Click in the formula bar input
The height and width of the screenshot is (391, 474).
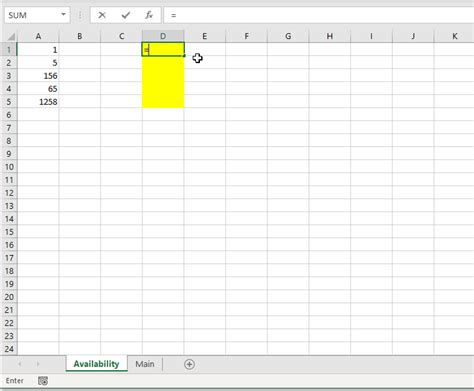(320, 15)
